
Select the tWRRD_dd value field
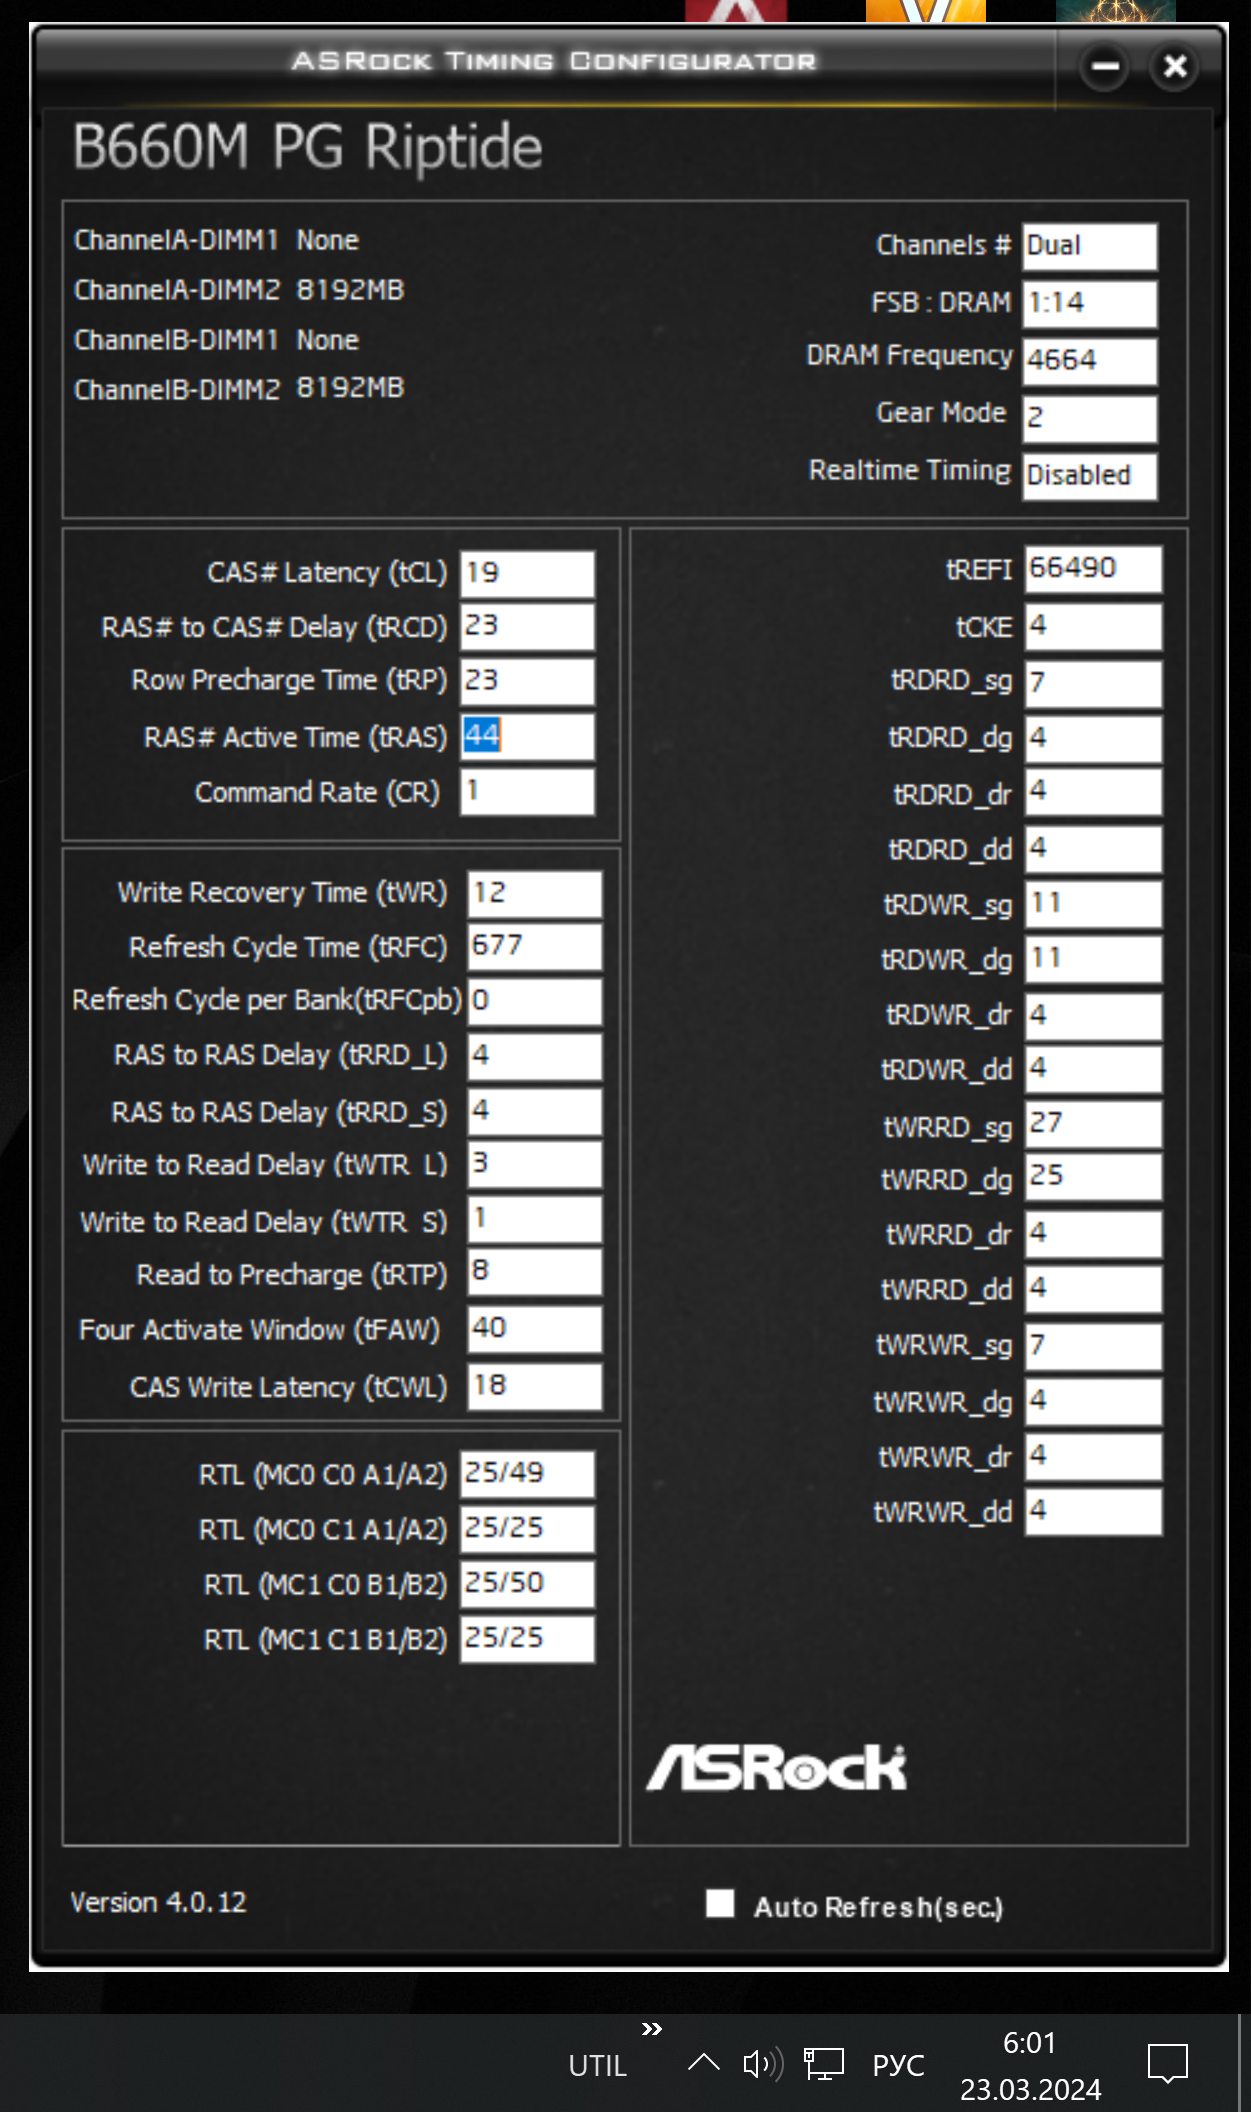click(x=1093, y=1289)
